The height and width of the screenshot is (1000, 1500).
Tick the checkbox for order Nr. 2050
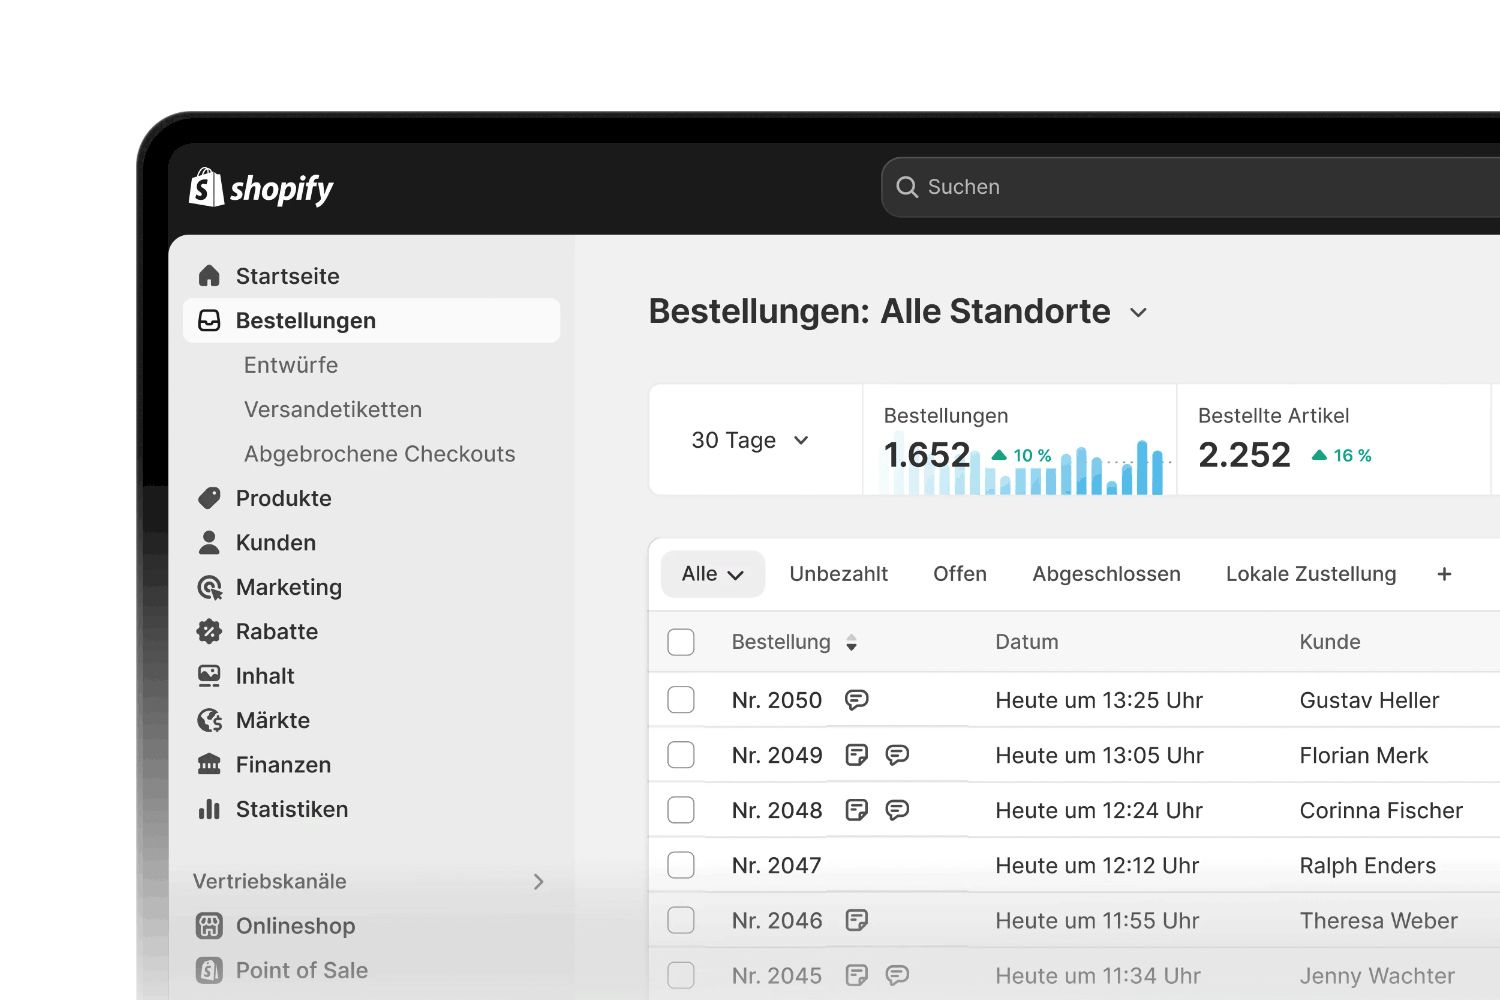[681, 700]
